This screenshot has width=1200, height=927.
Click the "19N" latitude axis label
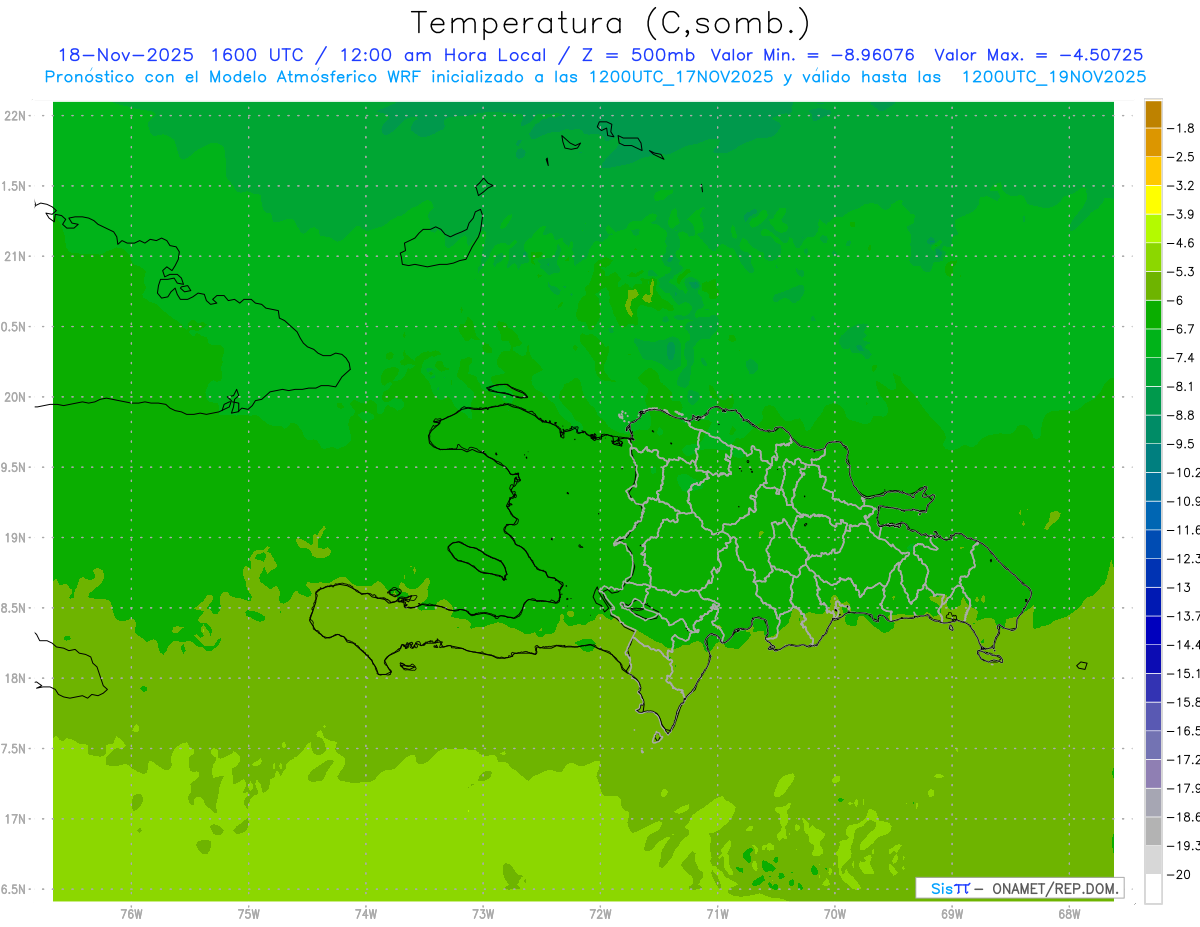tap(17, 538)
